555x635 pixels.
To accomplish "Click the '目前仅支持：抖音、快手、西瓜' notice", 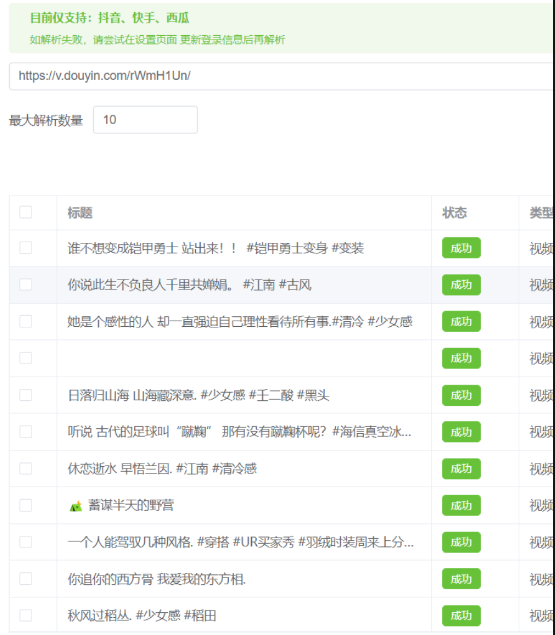I will [x=109, y=18].
